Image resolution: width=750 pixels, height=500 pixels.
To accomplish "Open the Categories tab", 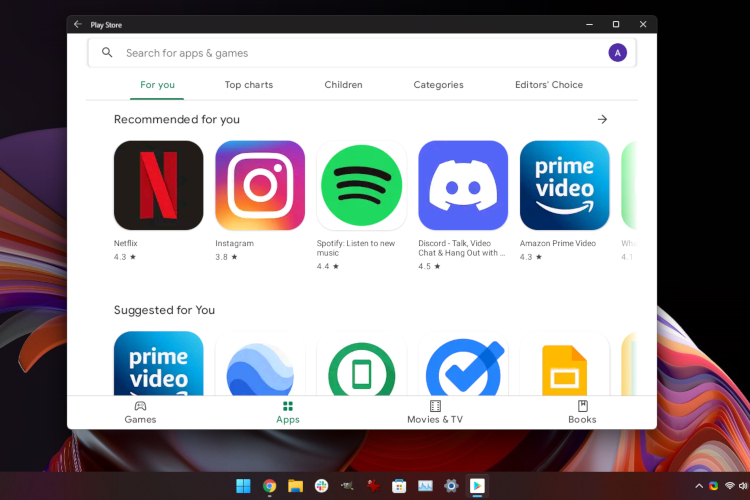I will (x=438, y=85).
